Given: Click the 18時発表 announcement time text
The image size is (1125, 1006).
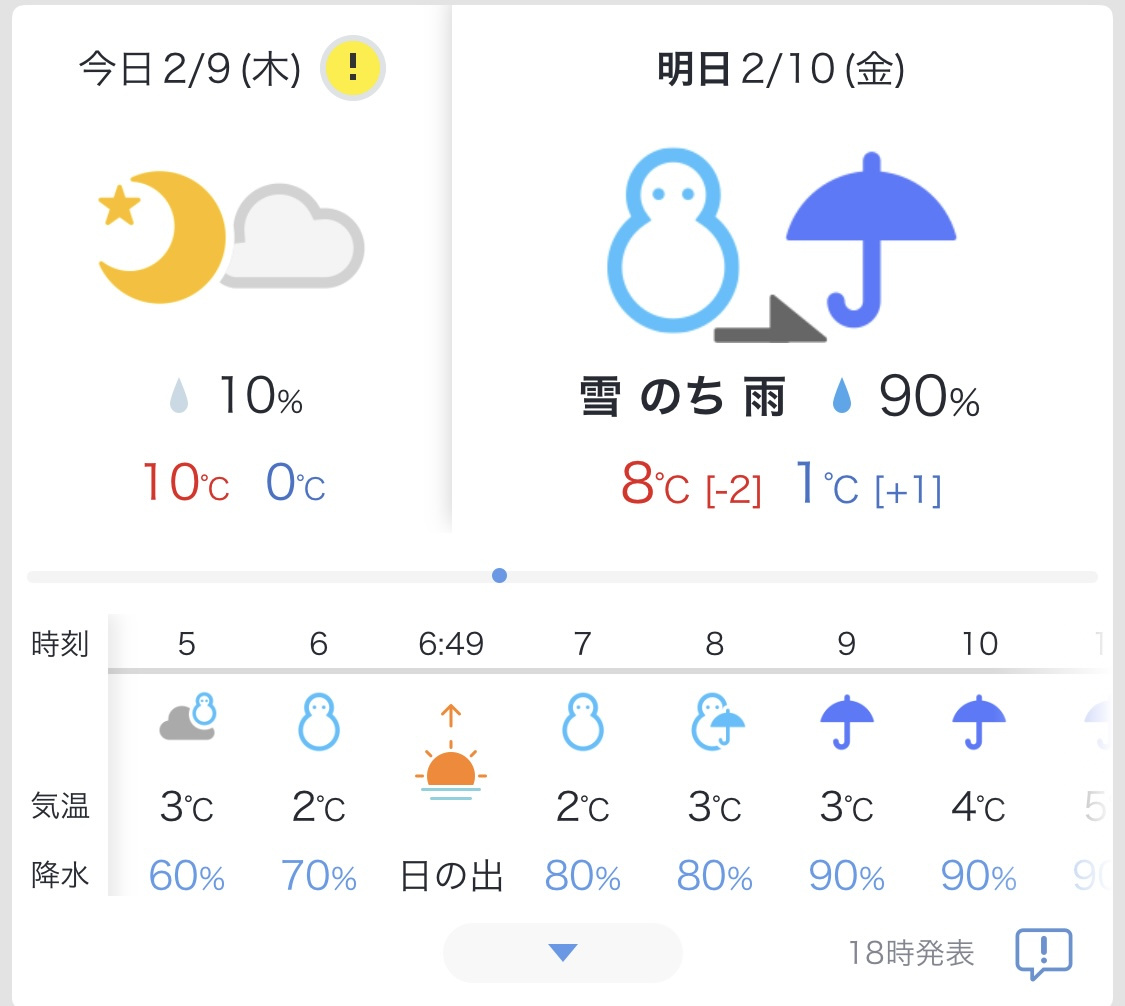Looking at the screenshot, I should [910, 953].
